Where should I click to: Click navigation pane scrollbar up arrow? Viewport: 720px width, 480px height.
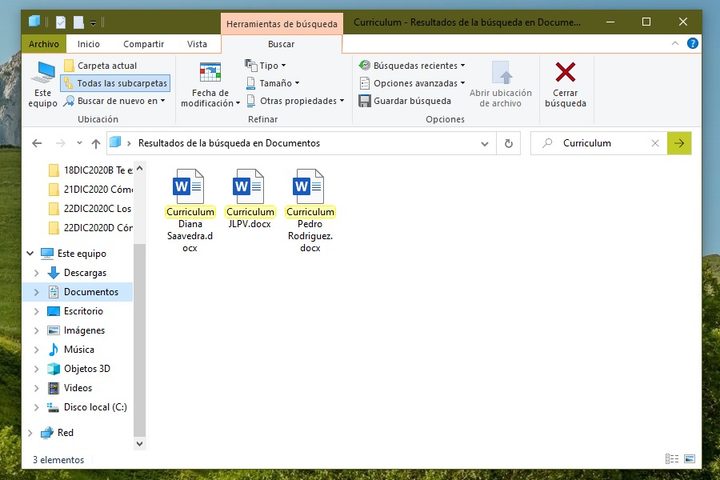pos(140,168)
